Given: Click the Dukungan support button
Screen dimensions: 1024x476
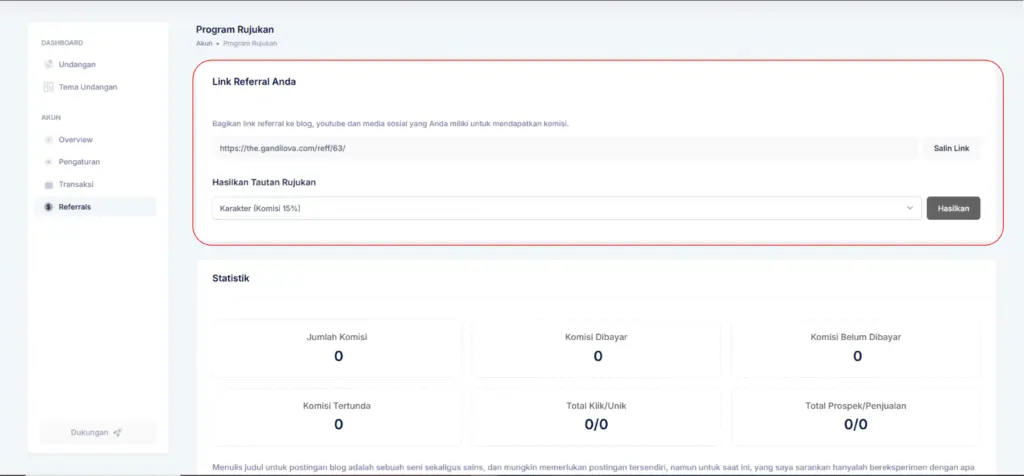Looking at the screenshot, I should [97, 432].
